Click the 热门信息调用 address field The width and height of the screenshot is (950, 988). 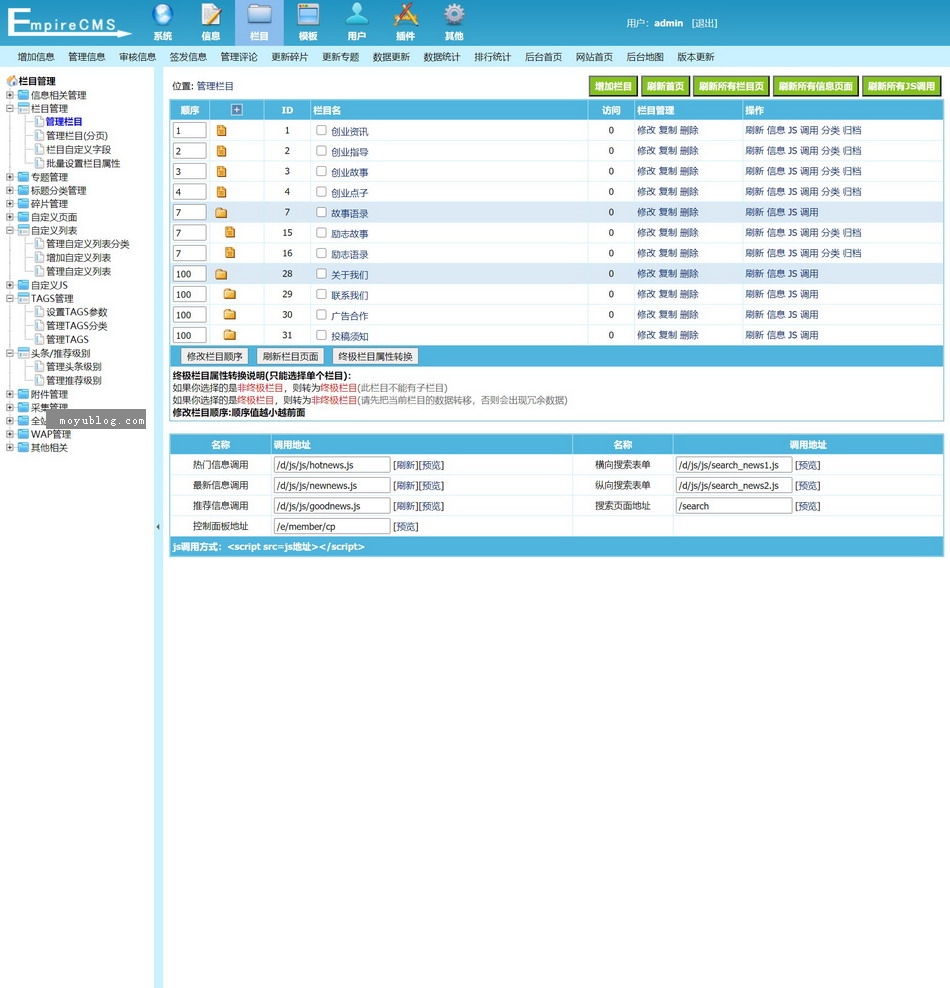pyautogui.click(x=332, y=465)
